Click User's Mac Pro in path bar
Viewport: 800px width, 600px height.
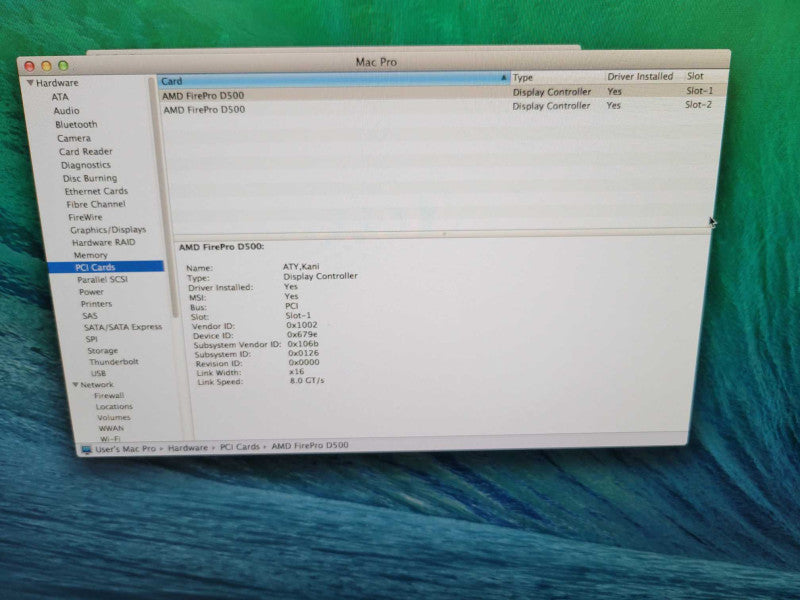click(125, 448)
